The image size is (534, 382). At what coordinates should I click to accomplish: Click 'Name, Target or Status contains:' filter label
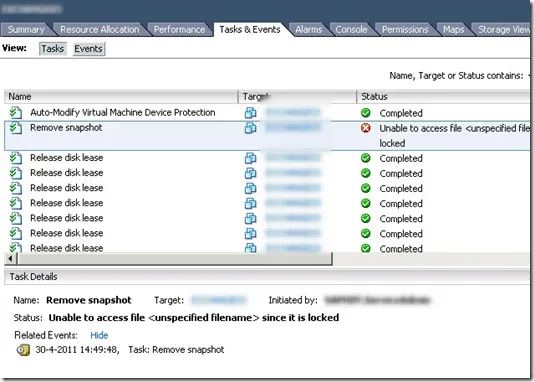pyautogui.click(x=456, y=76)
